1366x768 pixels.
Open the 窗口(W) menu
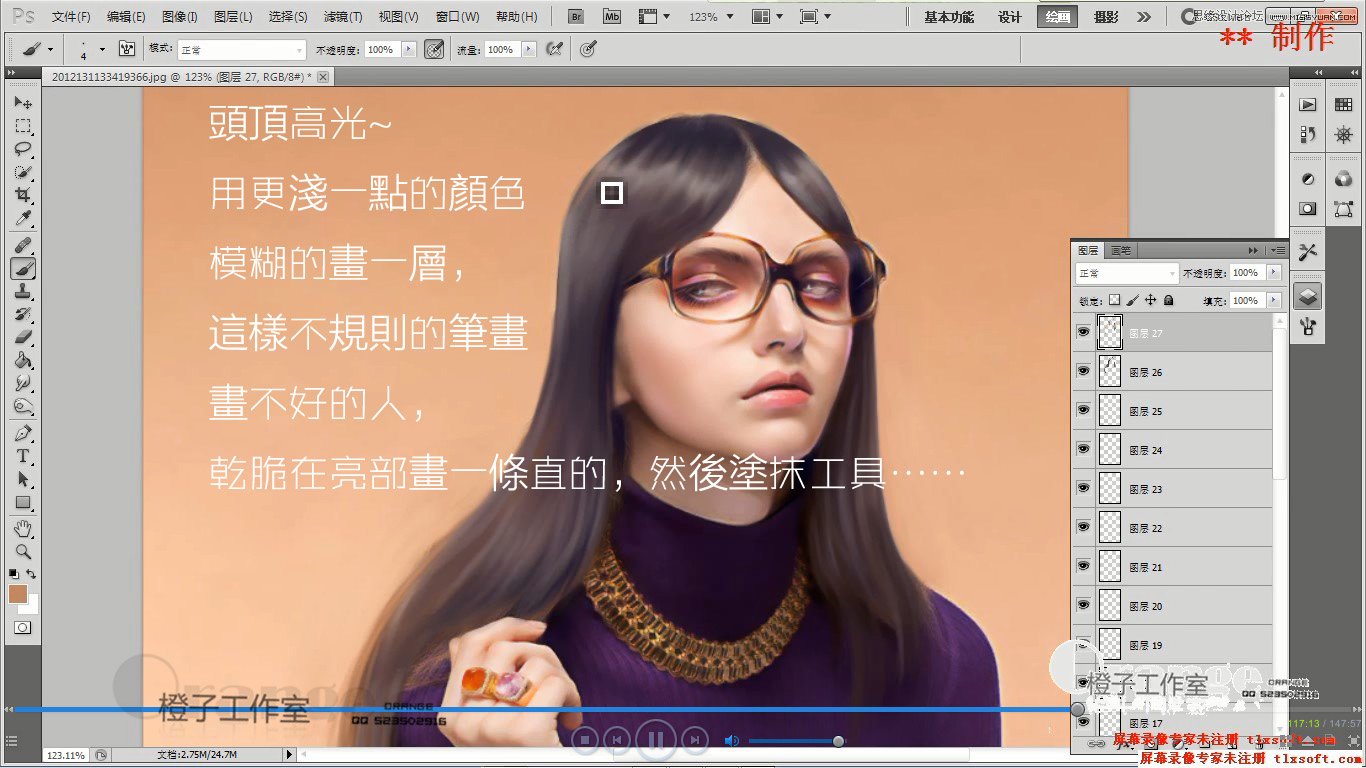pyautogui.click(x=458, y=17)
